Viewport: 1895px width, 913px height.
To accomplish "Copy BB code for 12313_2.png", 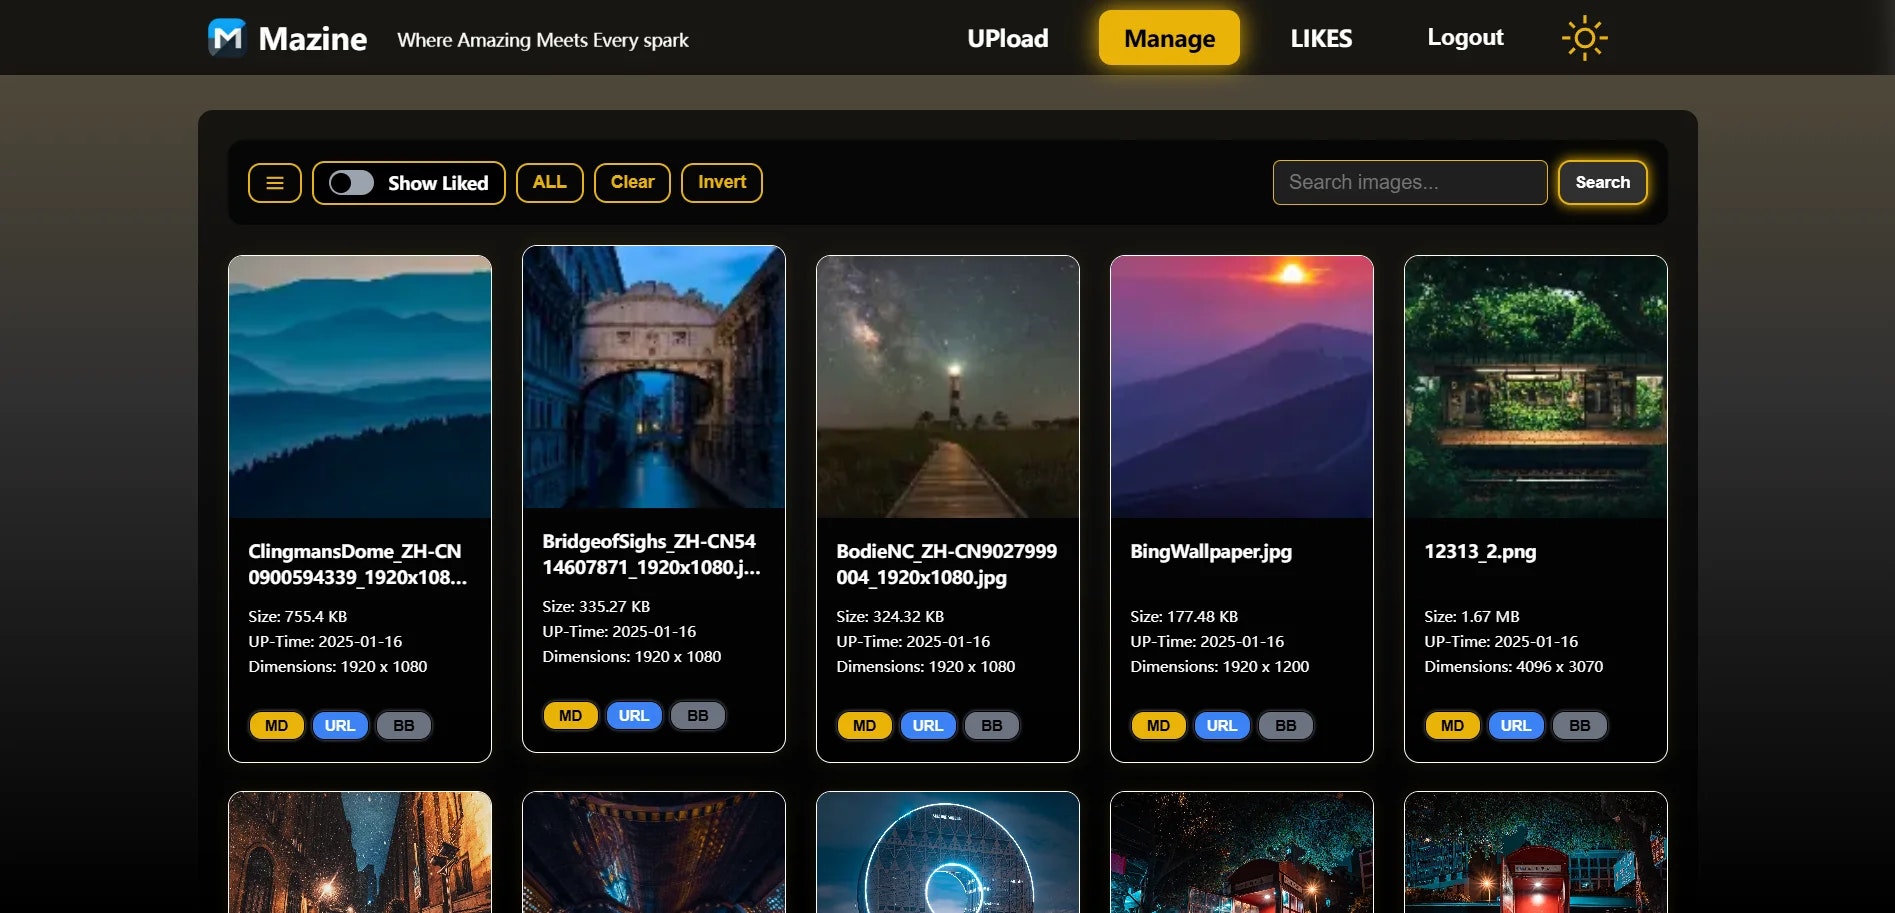I will [x=1580, y=725].
